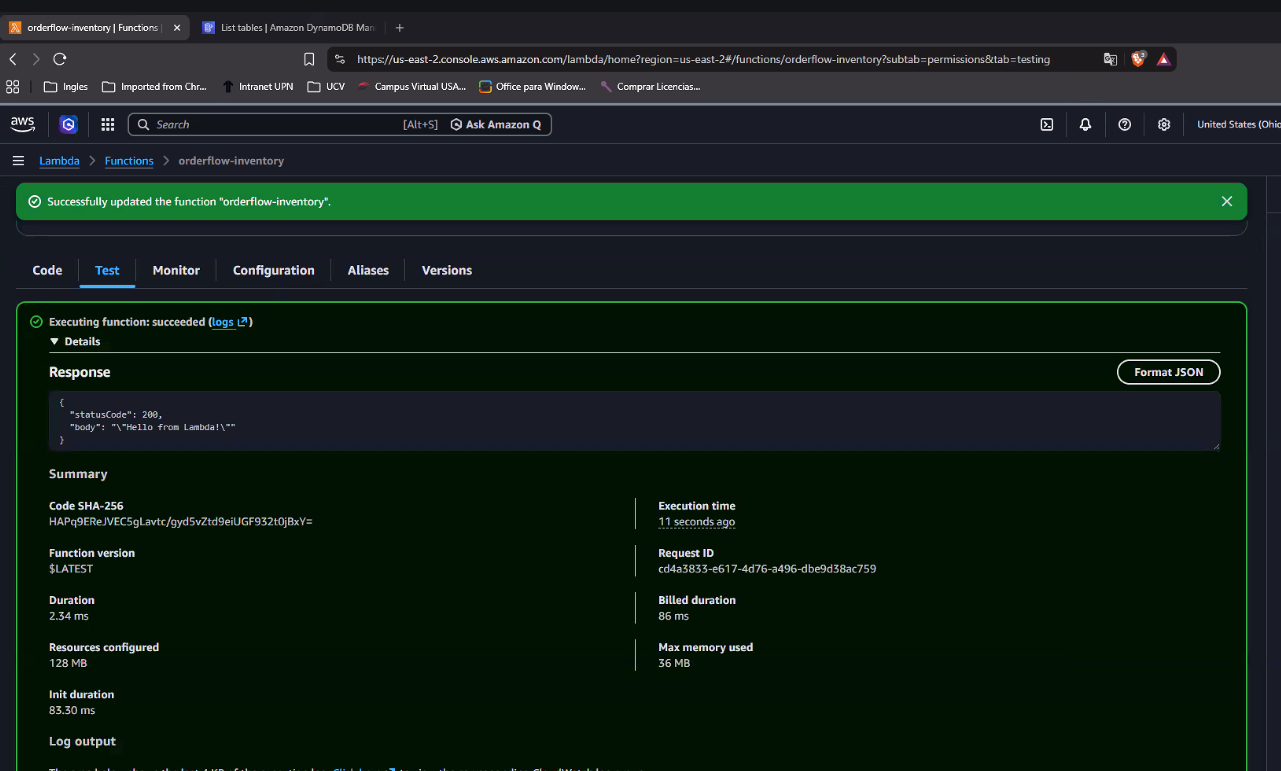Screen dimensions: 1281x771
Task: Click the bookmark icon in the address bar
Action: (x=309, y=59)
